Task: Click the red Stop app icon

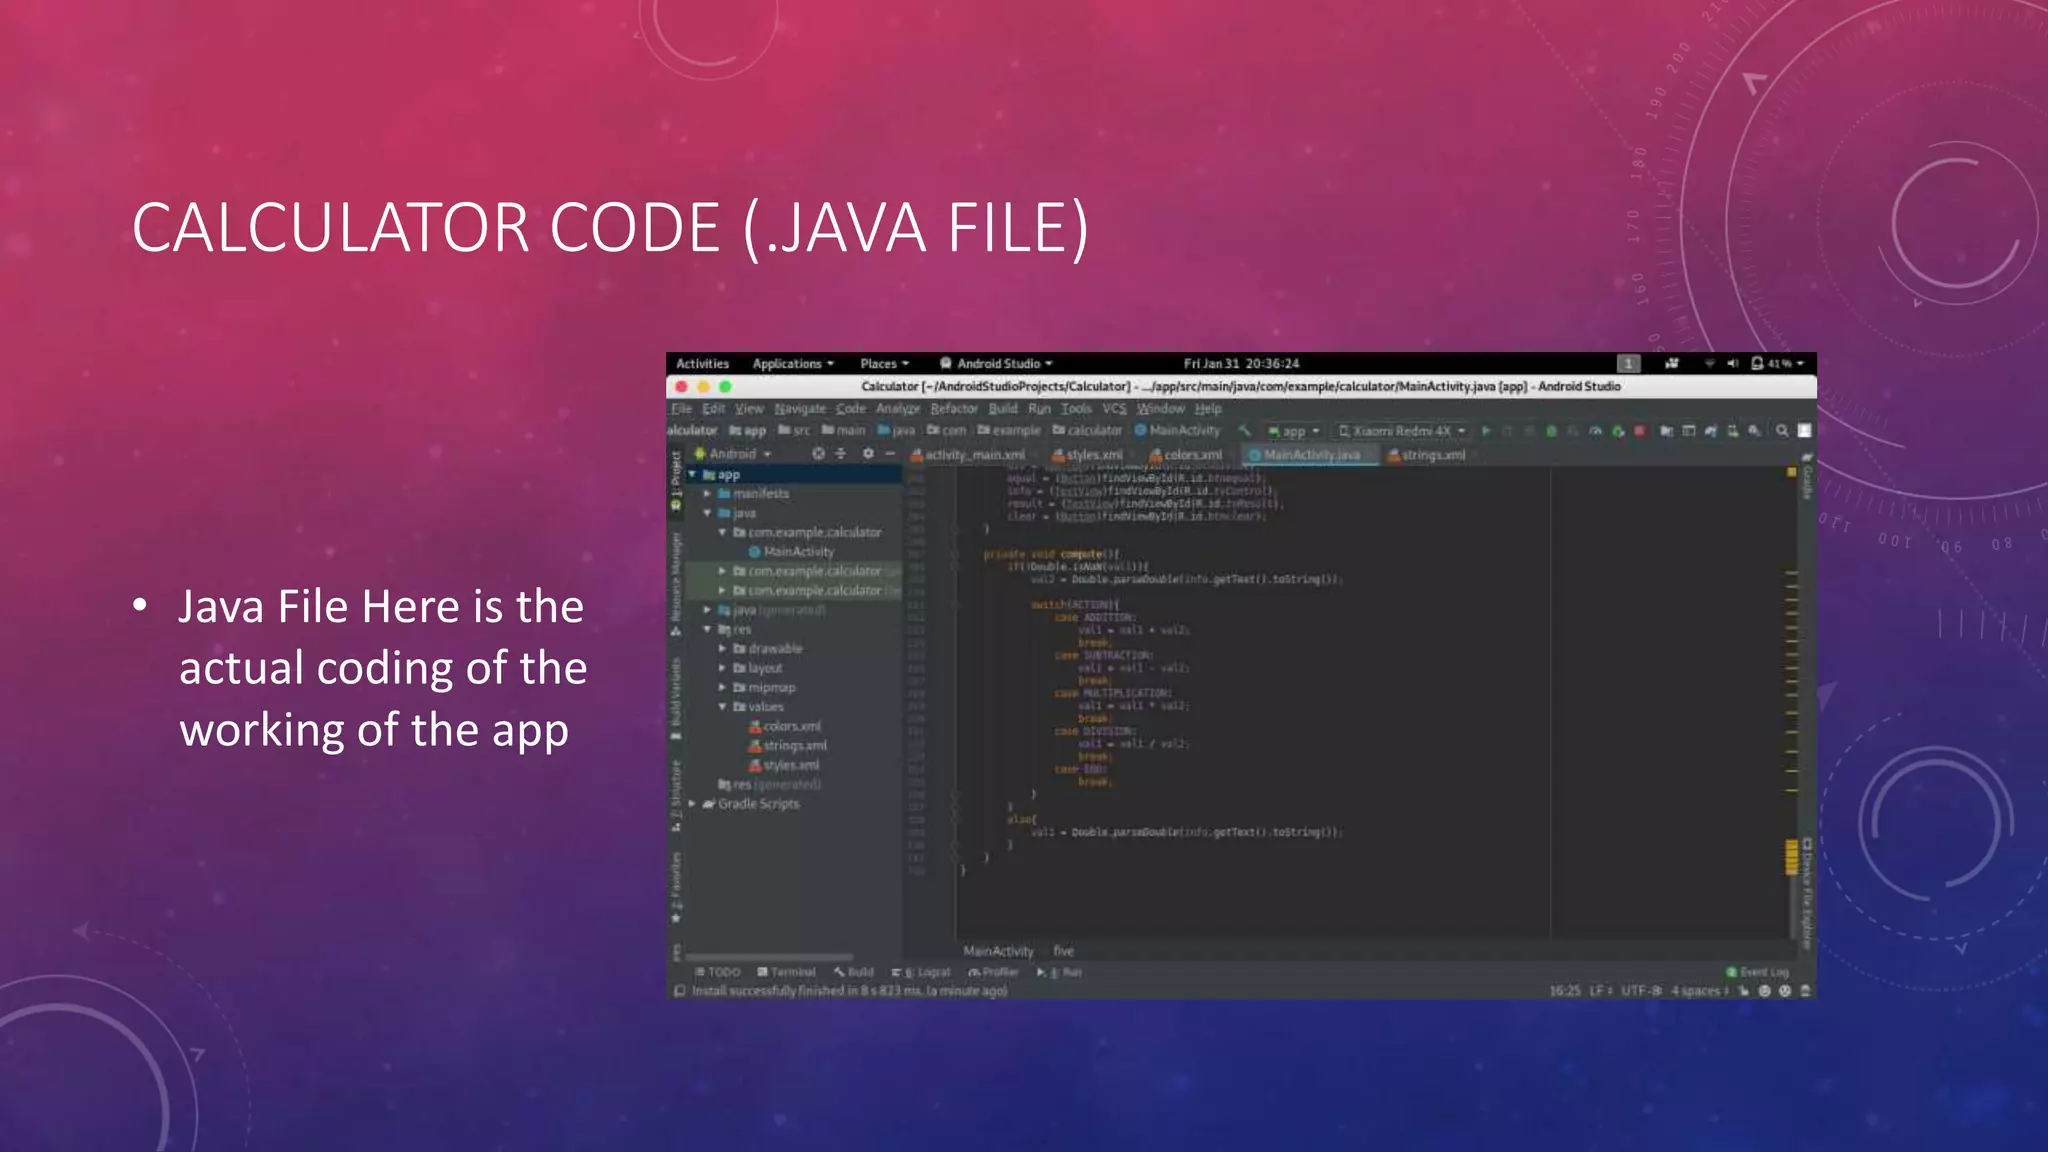Action: pyautogui.click(x=1639, y=431)
